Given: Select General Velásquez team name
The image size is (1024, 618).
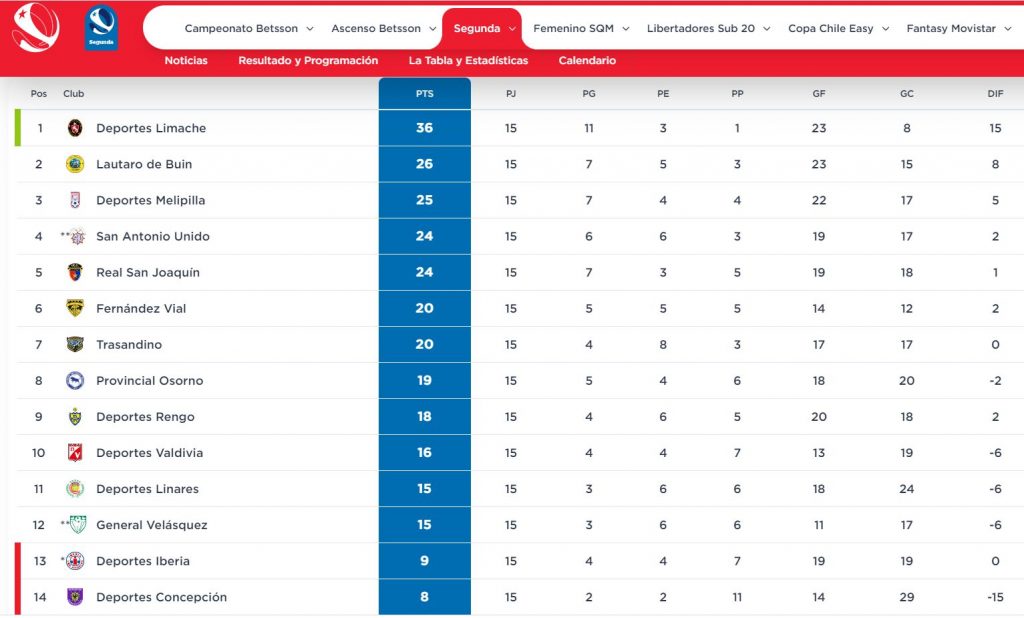Looking at the screenshot, I should coord(152,525).
